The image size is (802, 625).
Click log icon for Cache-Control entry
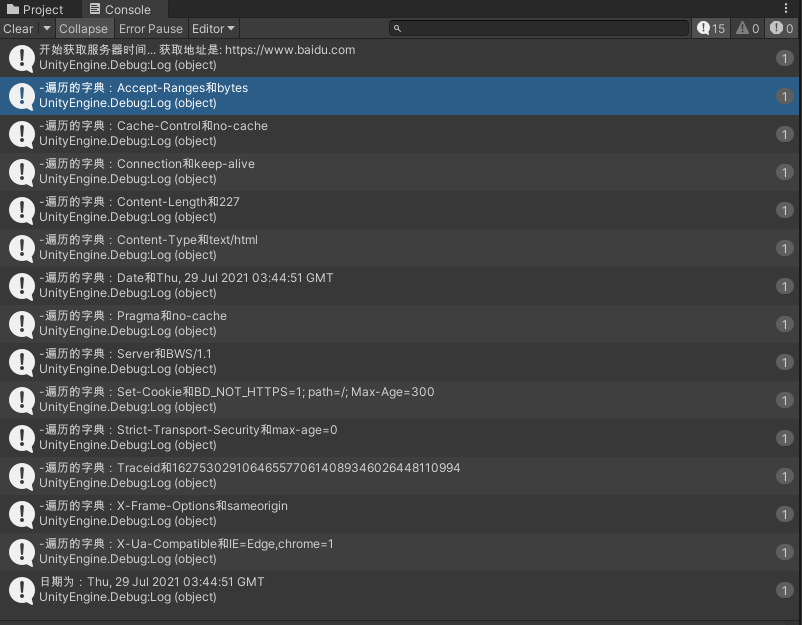[x=21, y=133]
